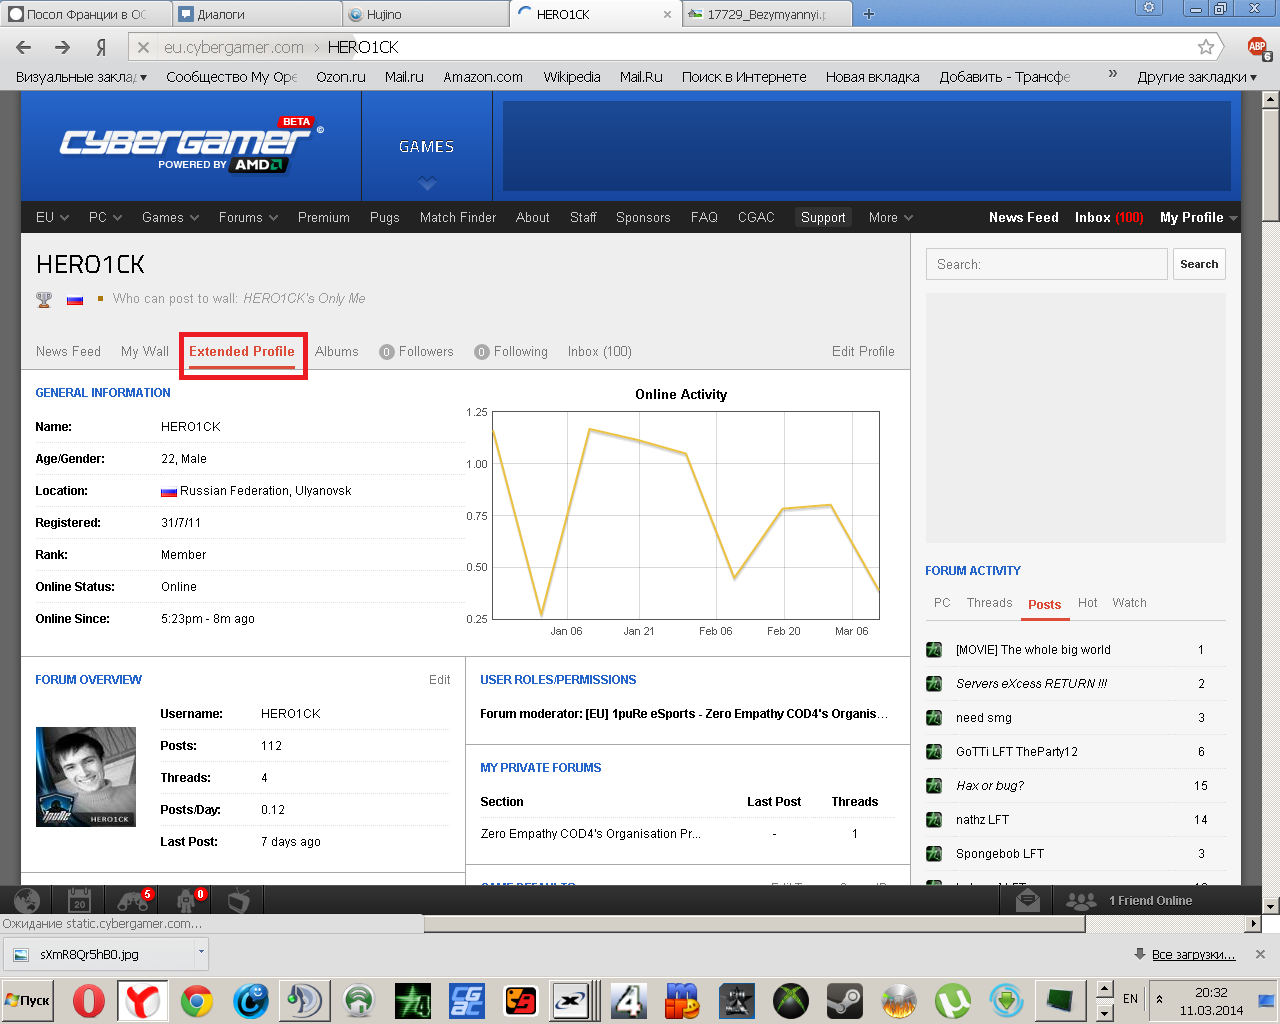The image size is (1280, 1024).
Task: Open Другие закладки bookmarks folder
Action: tap(1196, 77)
